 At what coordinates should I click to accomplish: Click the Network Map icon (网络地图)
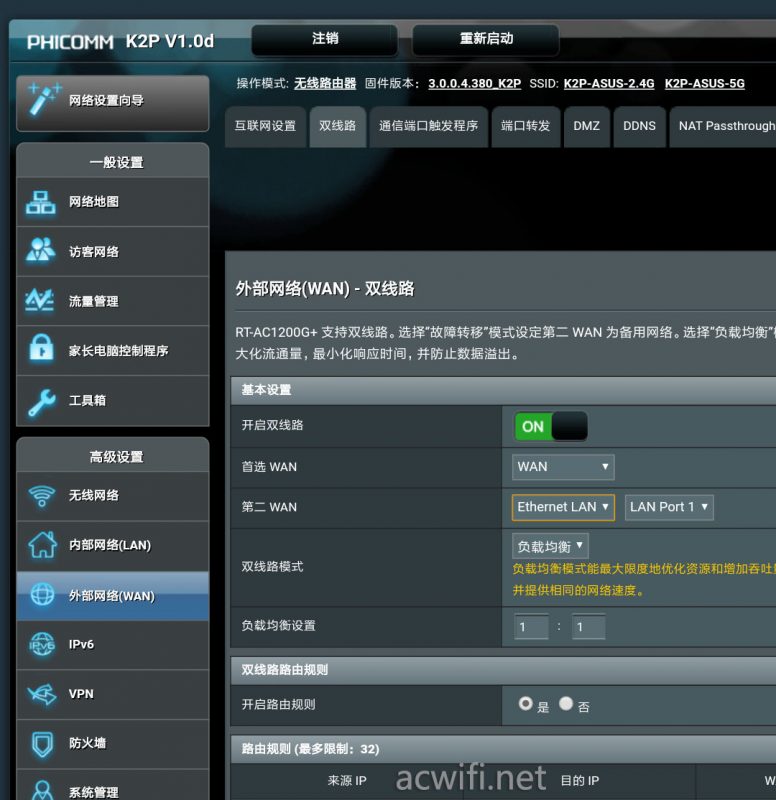tap(41, 203)
